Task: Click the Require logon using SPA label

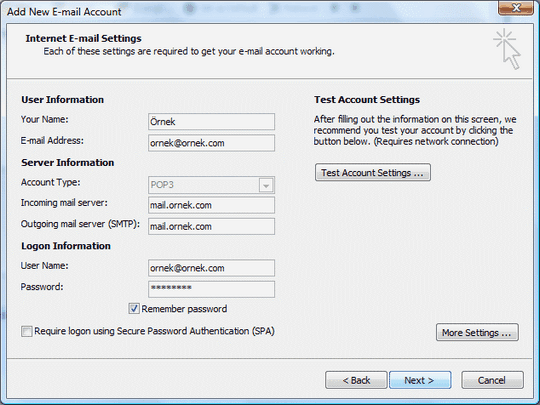Action: pos(154,331)
